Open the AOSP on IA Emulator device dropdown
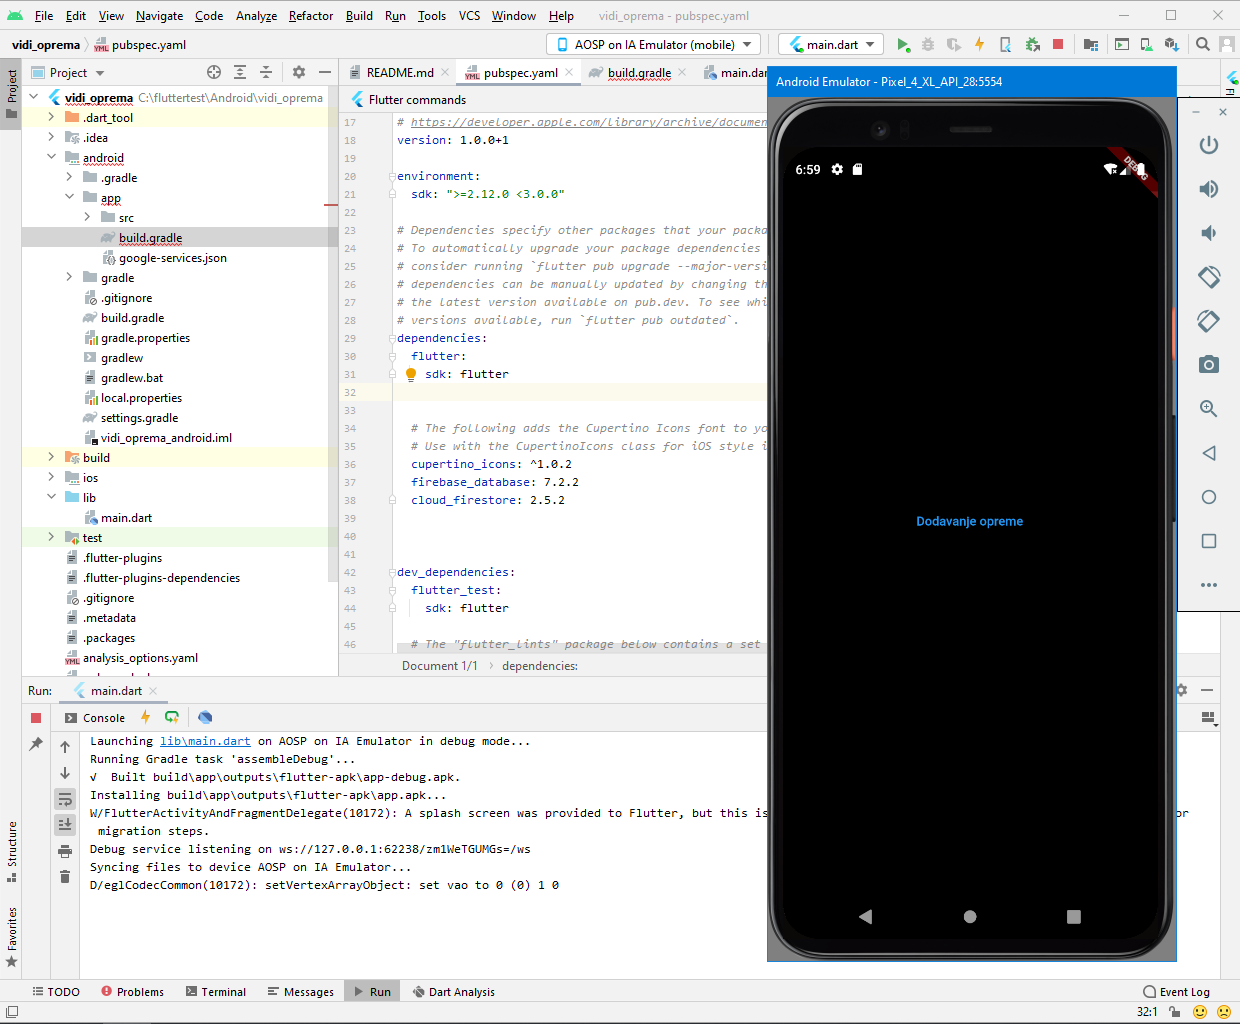Image resolution: width=1240 pixels, height=1024 pixels. tap(654, 45)
